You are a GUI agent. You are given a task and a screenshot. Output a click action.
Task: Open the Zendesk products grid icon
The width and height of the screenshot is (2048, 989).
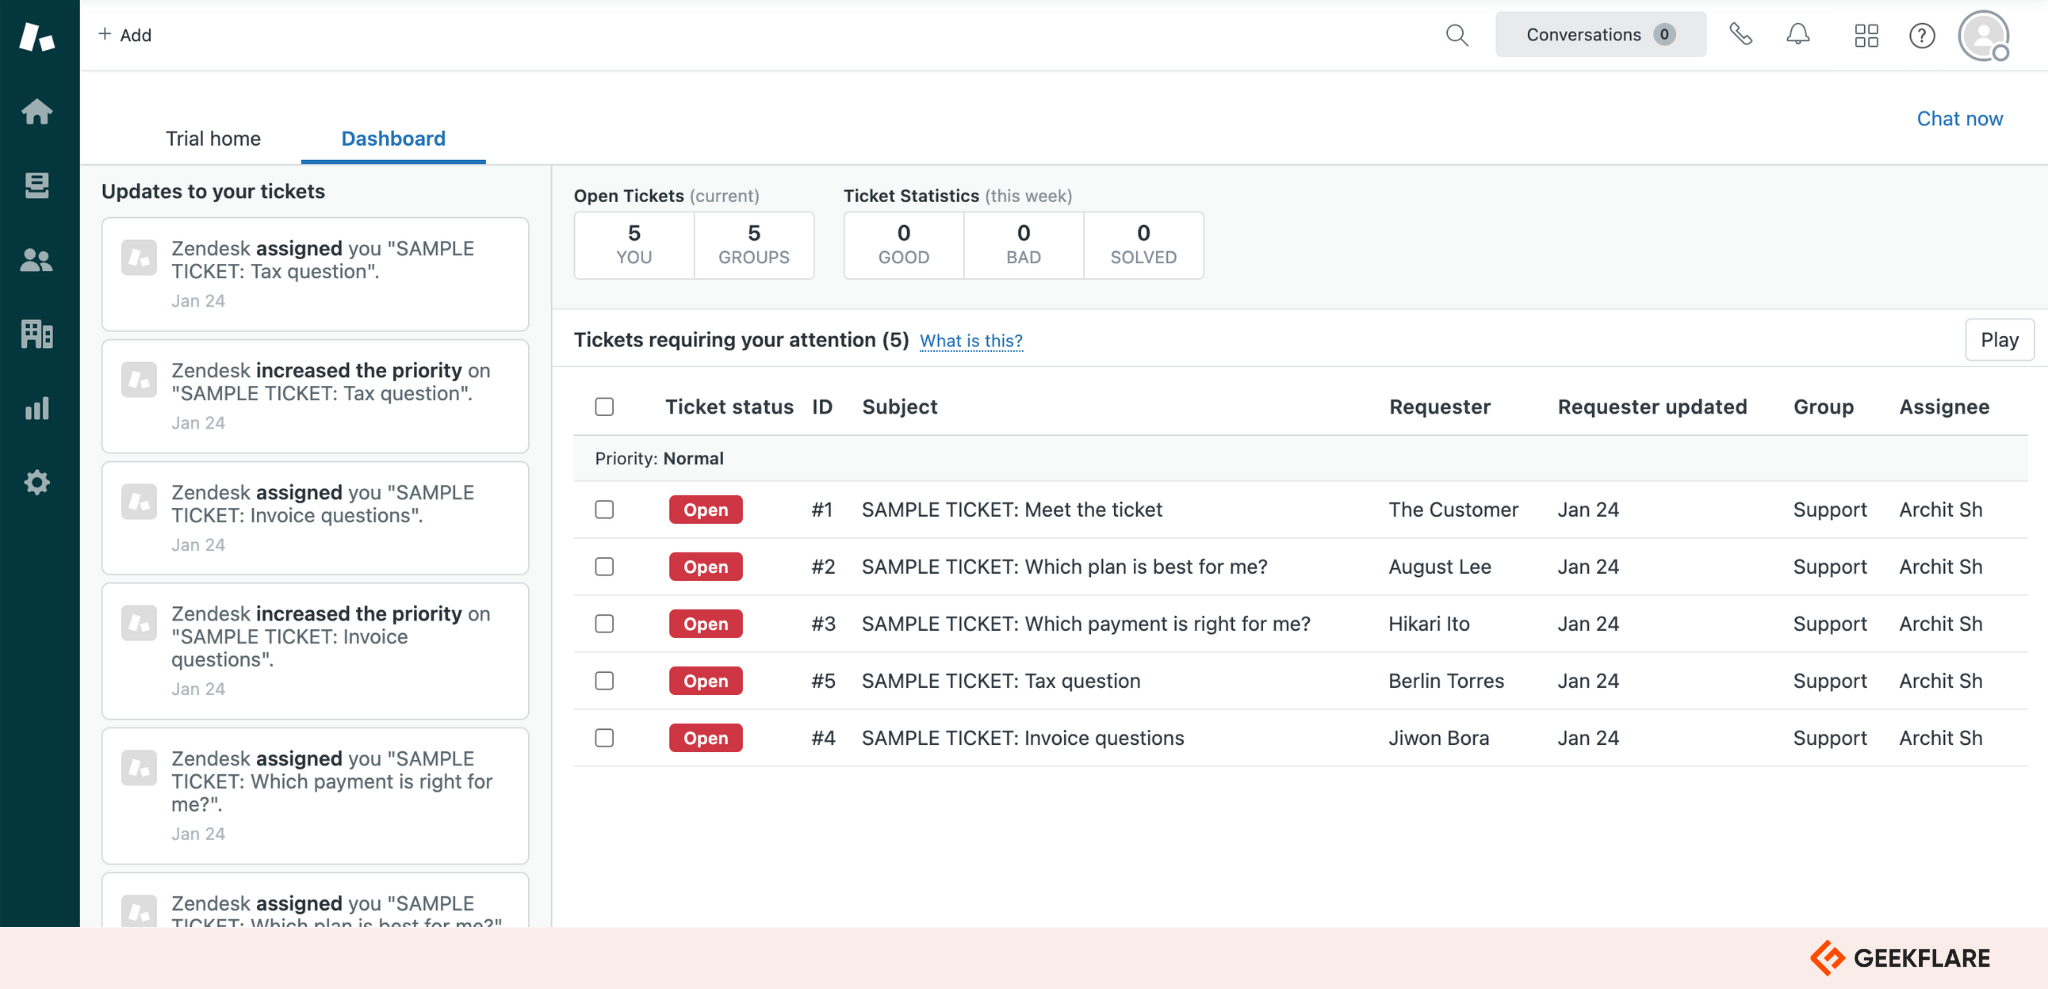click(1866, 36)
